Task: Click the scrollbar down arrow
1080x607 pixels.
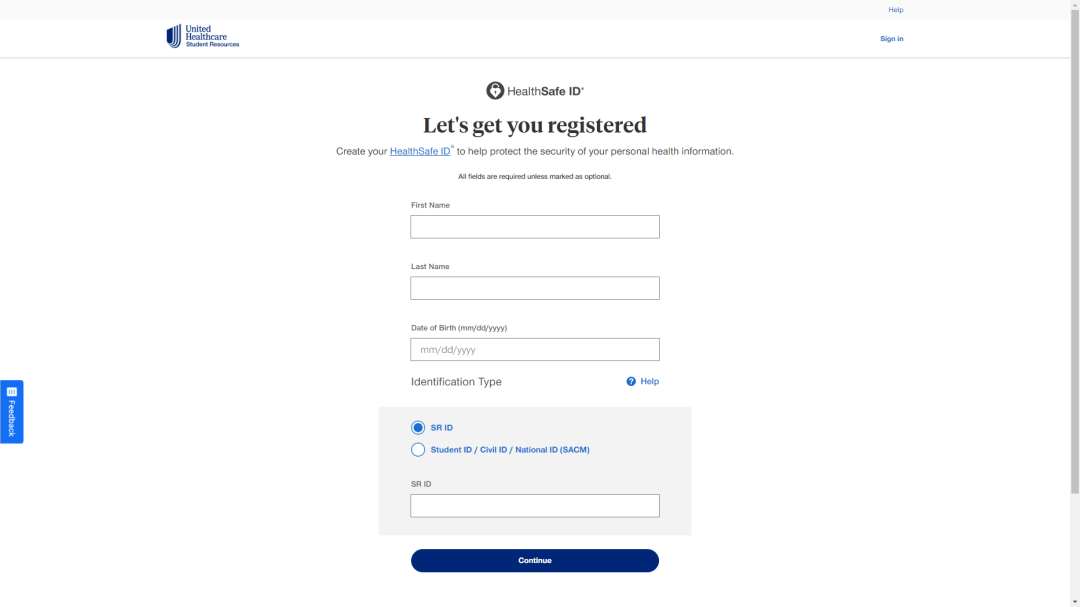Action: point(1075,601)
